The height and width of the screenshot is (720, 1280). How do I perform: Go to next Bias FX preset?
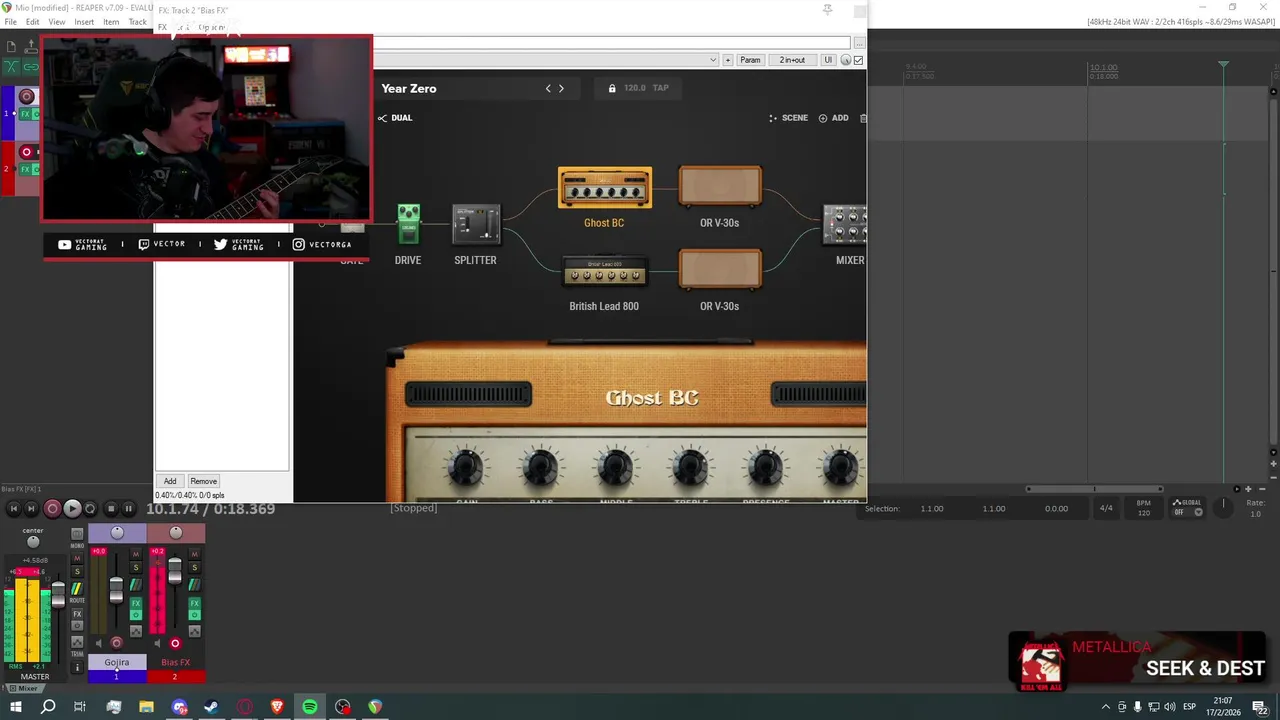tap(561, 88)
